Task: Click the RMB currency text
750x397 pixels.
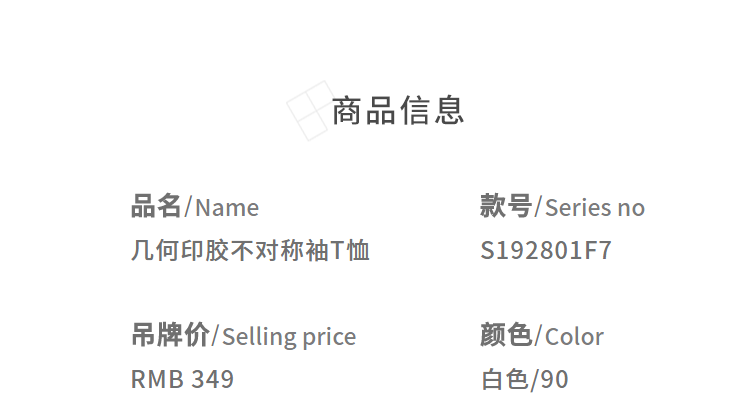Action: pyautogui.click(x=157, y=379)
